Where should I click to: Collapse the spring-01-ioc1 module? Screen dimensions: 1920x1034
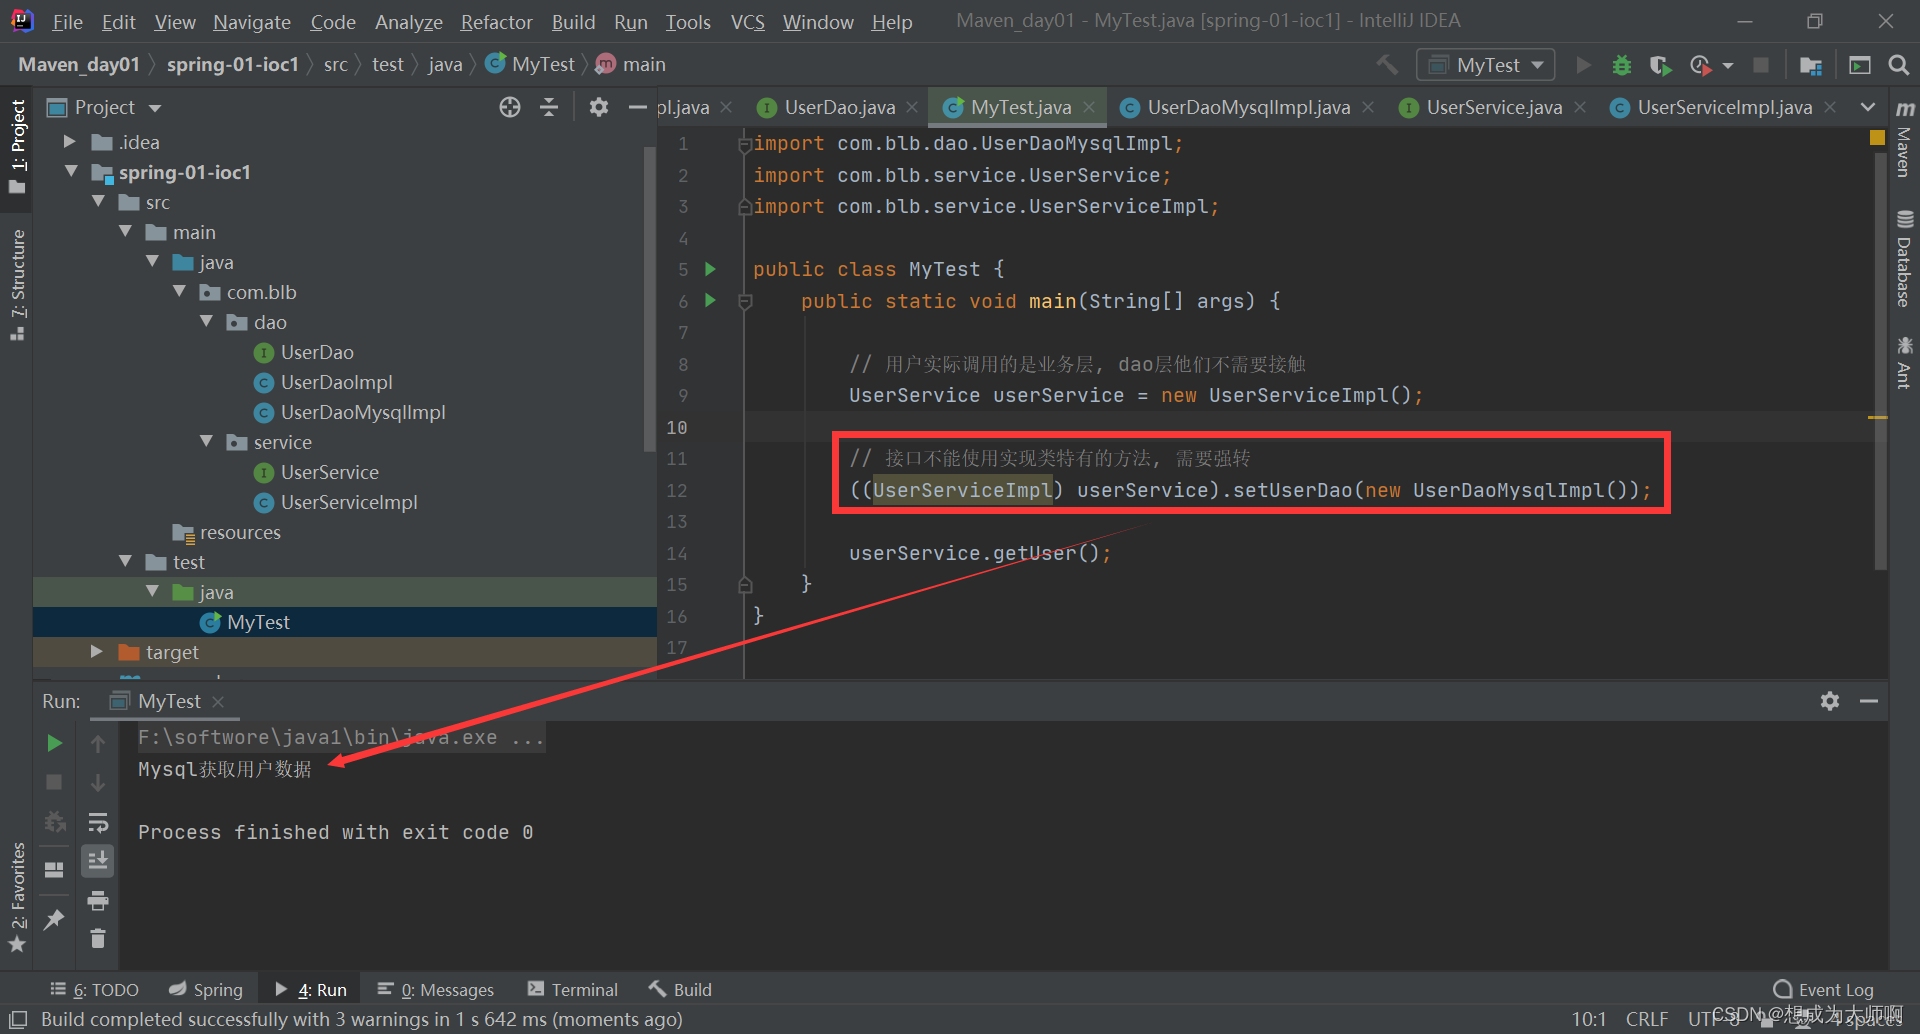pyautogui.click(x=71, y=172)
